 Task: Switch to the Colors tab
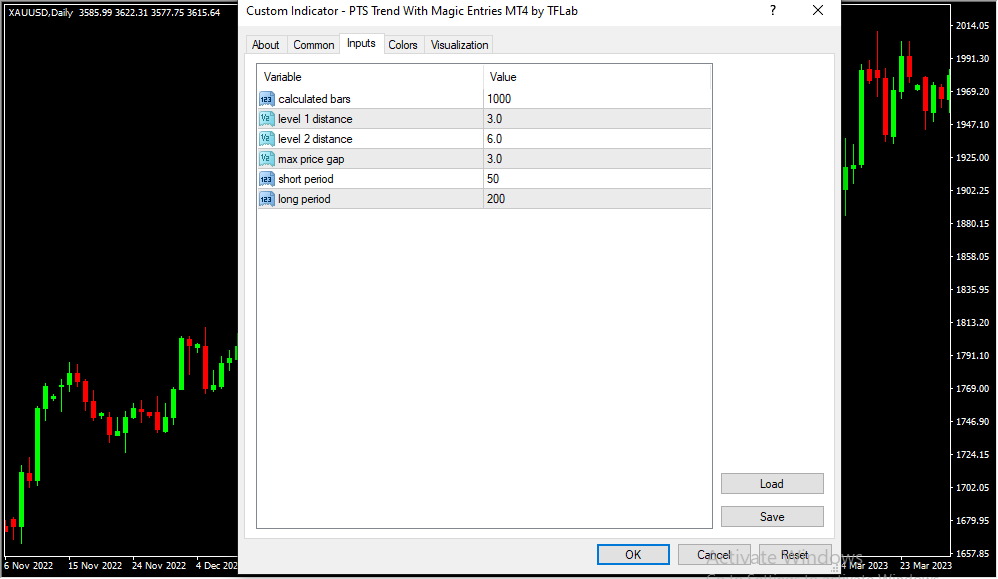click(x=403, y=45)
